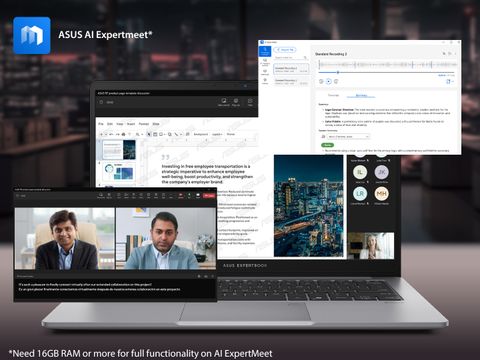The width and height of the screenshot is (480, 360).
Task: Click the LR participant avatar
Action: pyautogui.click(x=360, y=194)
